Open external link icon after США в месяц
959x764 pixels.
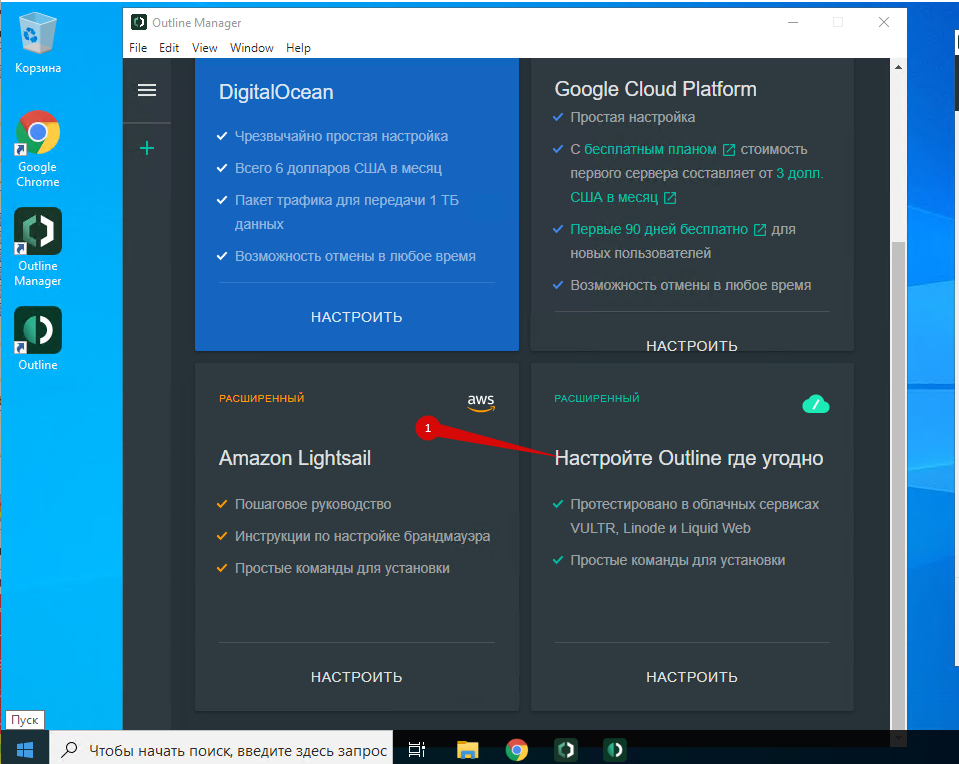[670, 198]
